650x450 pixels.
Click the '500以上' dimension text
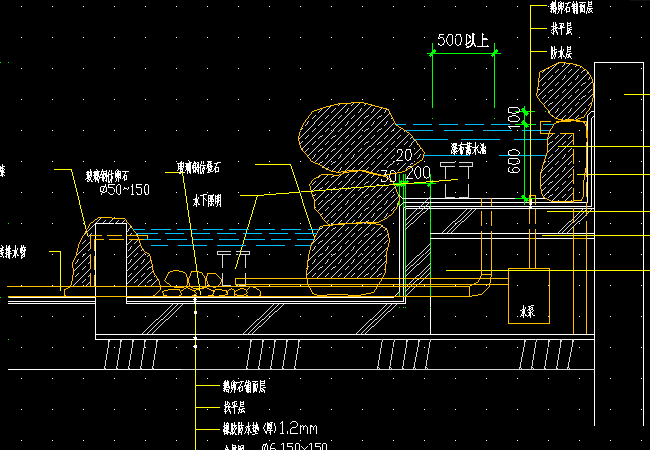[x=464, y=41]
